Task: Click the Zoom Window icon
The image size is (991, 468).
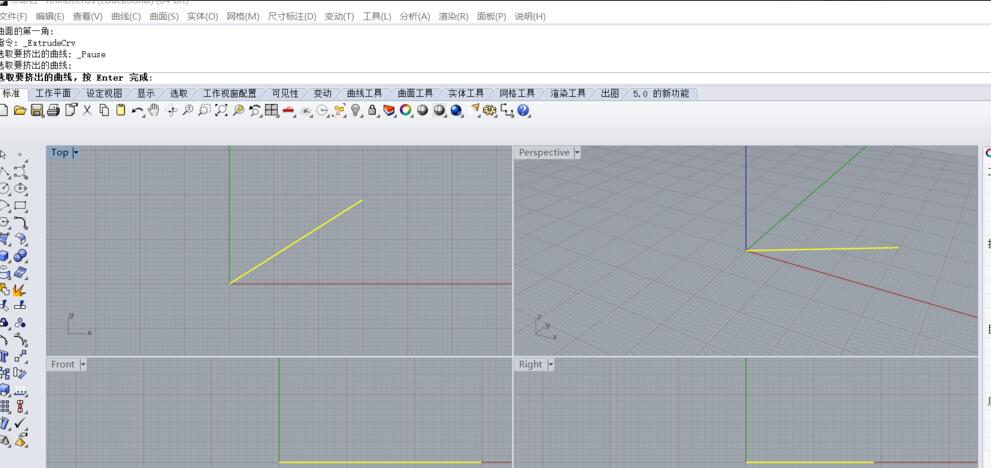Action: (204, 110)
